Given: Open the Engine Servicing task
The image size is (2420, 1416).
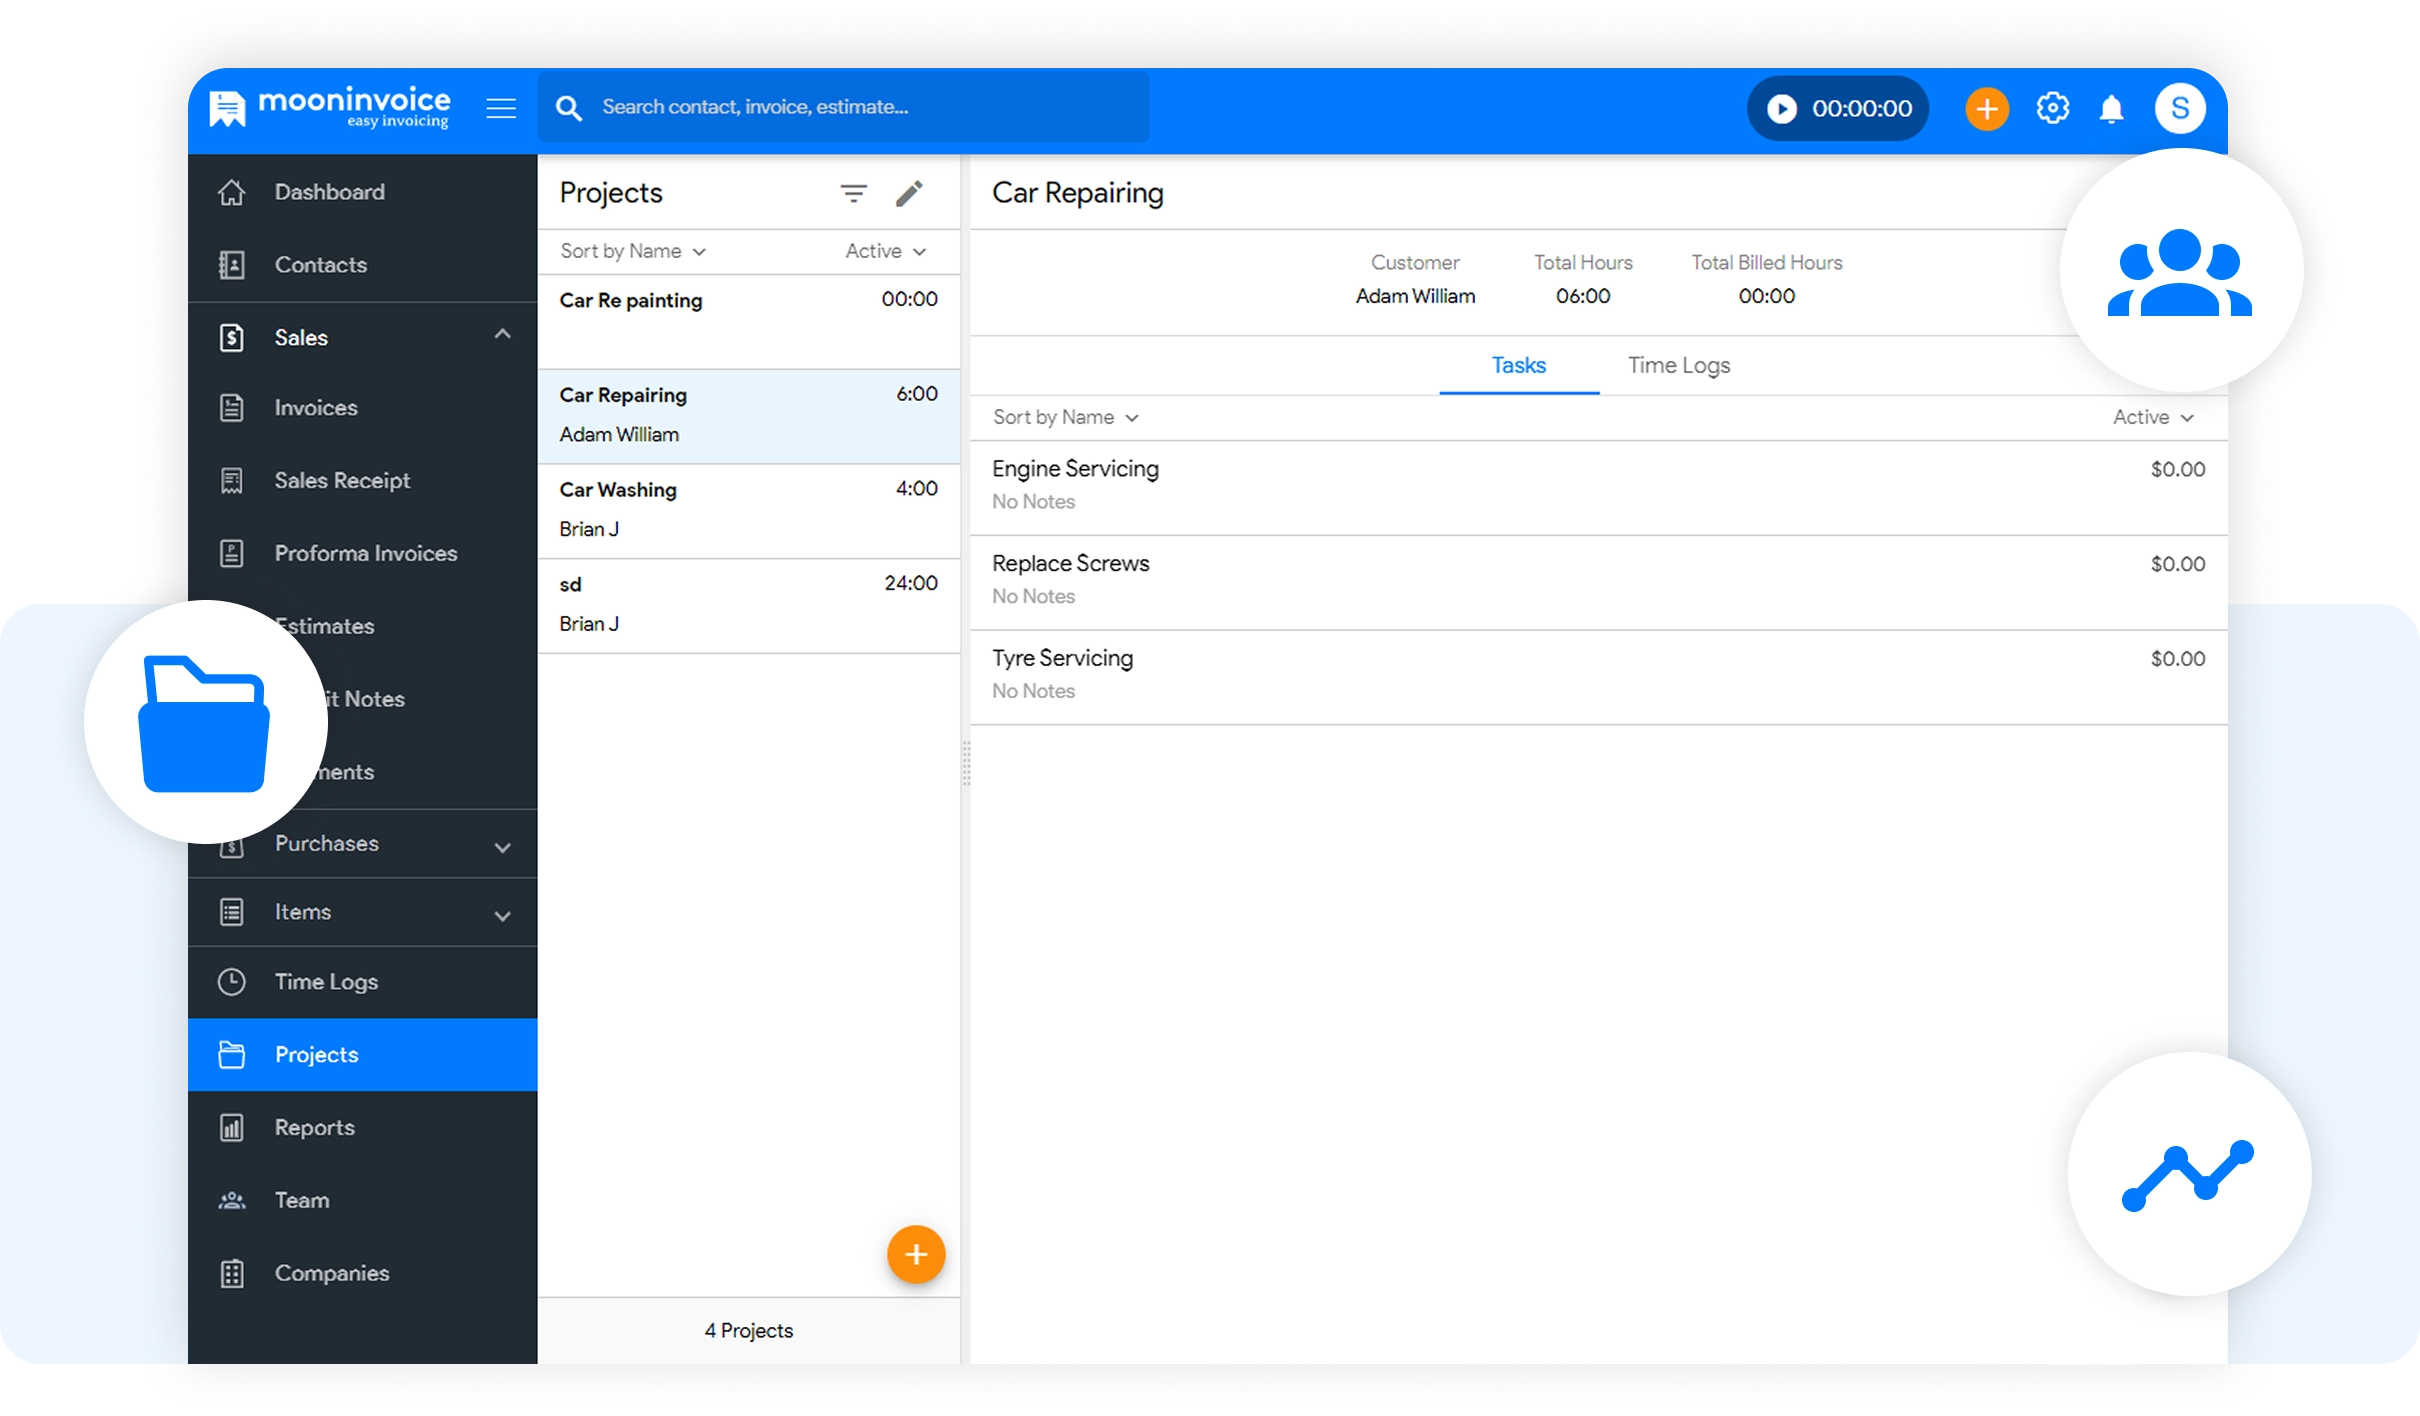Looking at the screenshot, I should pyautogui.click(x=1075, y=469).
